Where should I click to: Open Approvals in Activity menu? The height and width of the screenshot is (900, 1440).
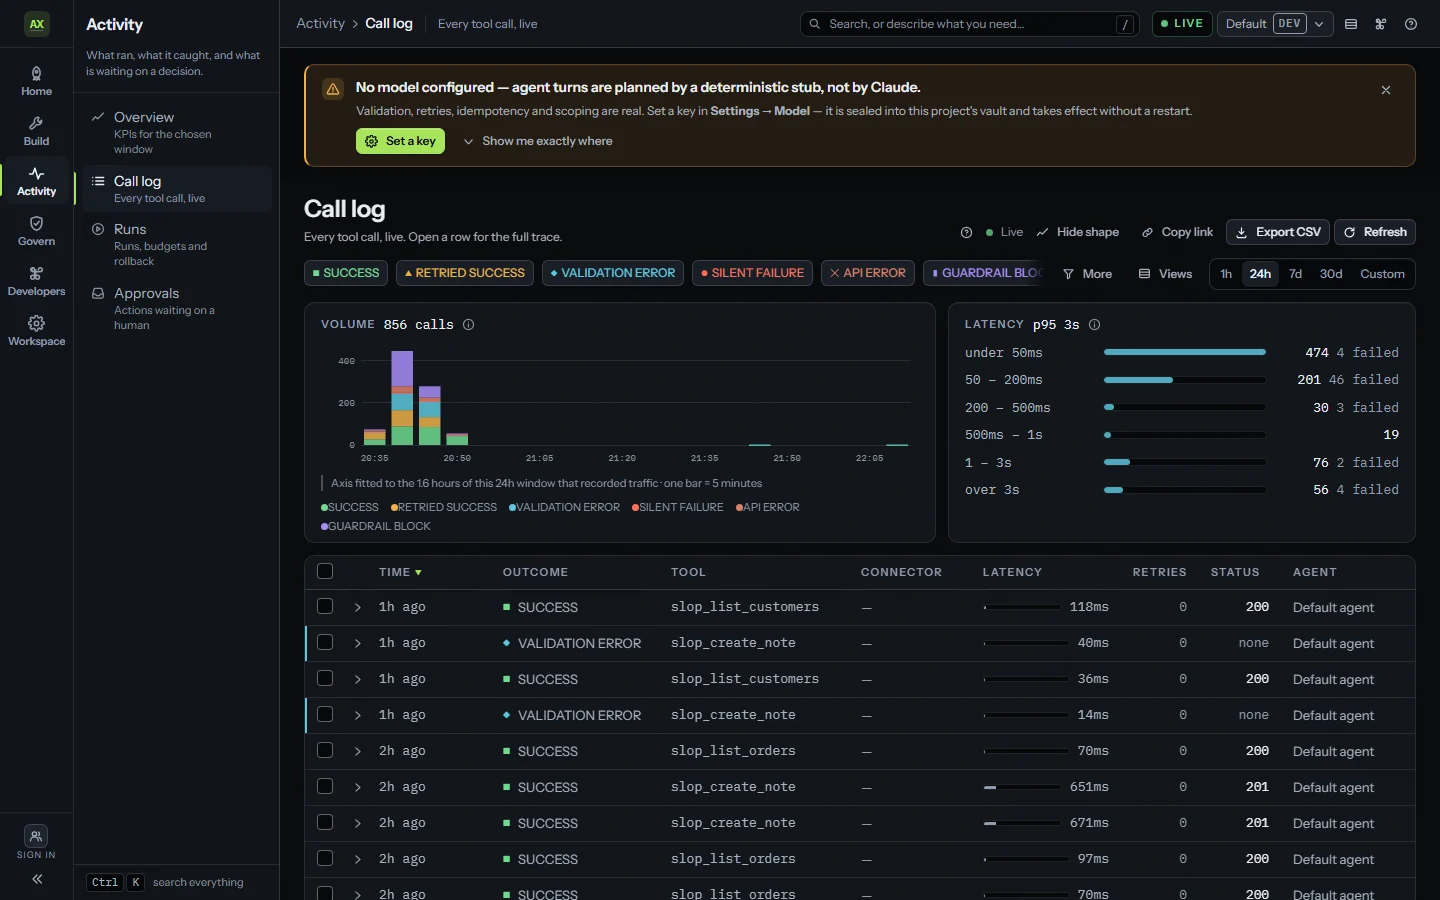(176, 308)
